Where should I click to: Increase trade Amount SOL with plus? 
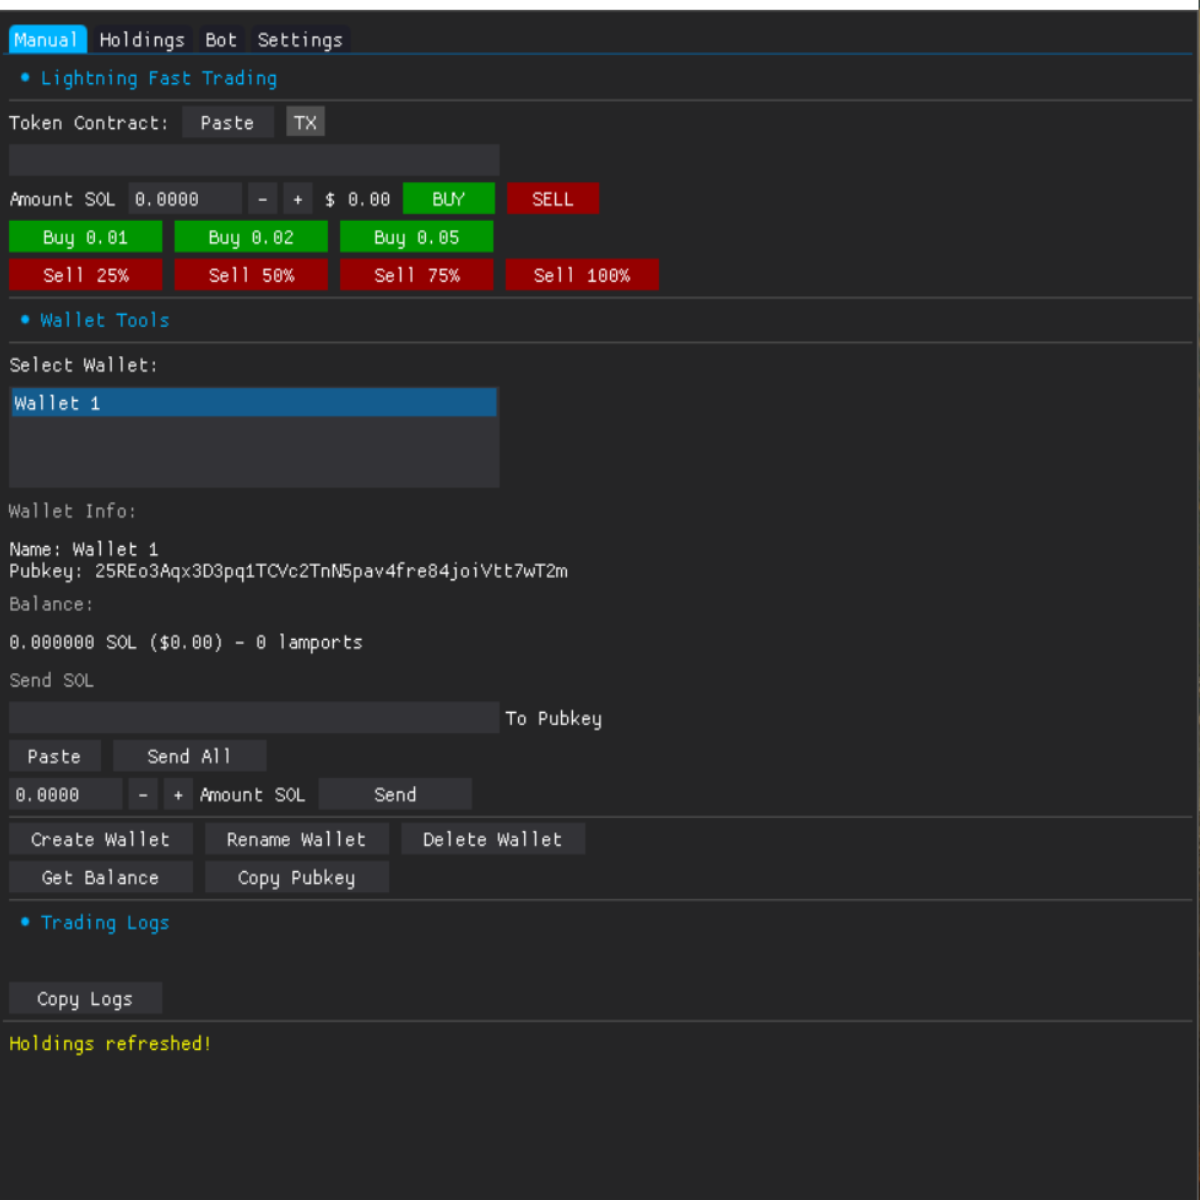point(297,199)
